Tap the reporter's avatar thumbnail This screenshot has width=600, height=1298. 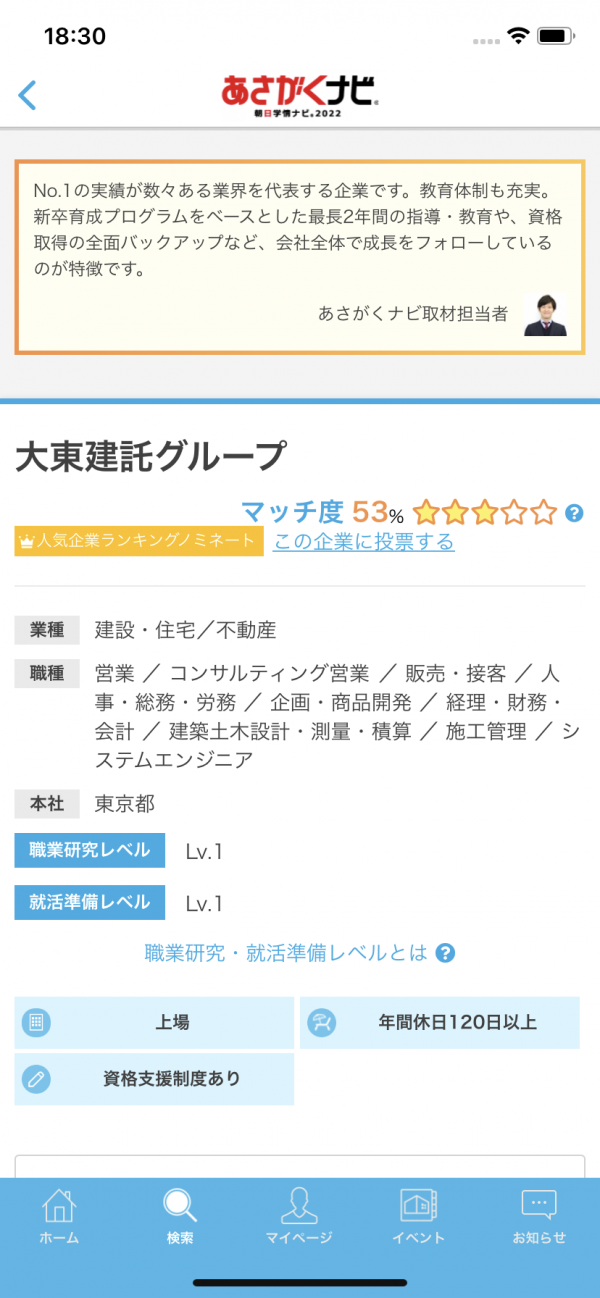click(546, 315)
